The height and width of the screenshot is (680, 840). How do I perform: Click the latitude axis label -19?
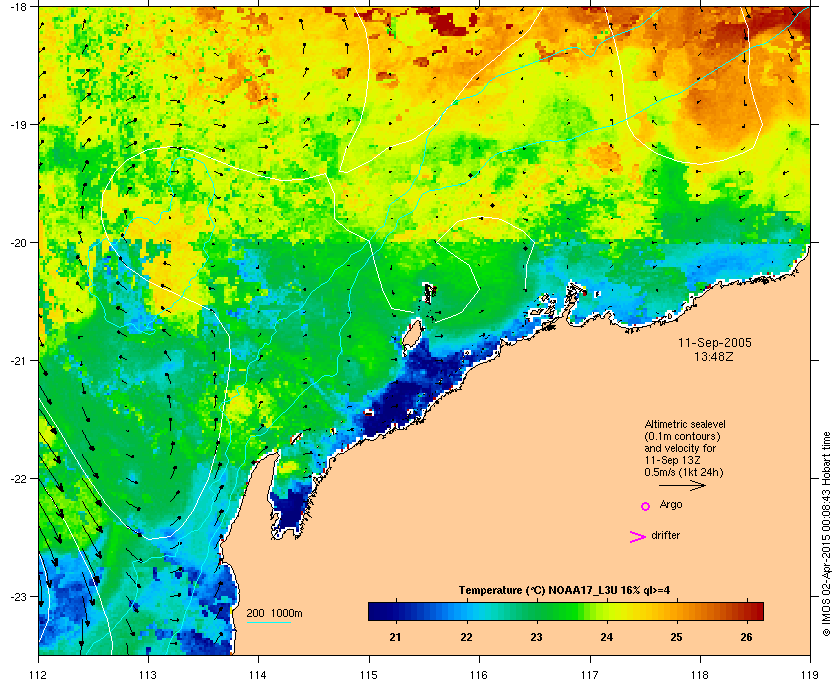click(x=19, y=124)
